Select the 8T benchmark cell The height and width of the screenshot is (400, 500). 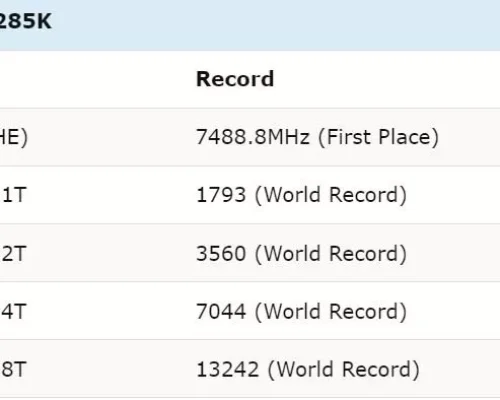pos(13,369)
